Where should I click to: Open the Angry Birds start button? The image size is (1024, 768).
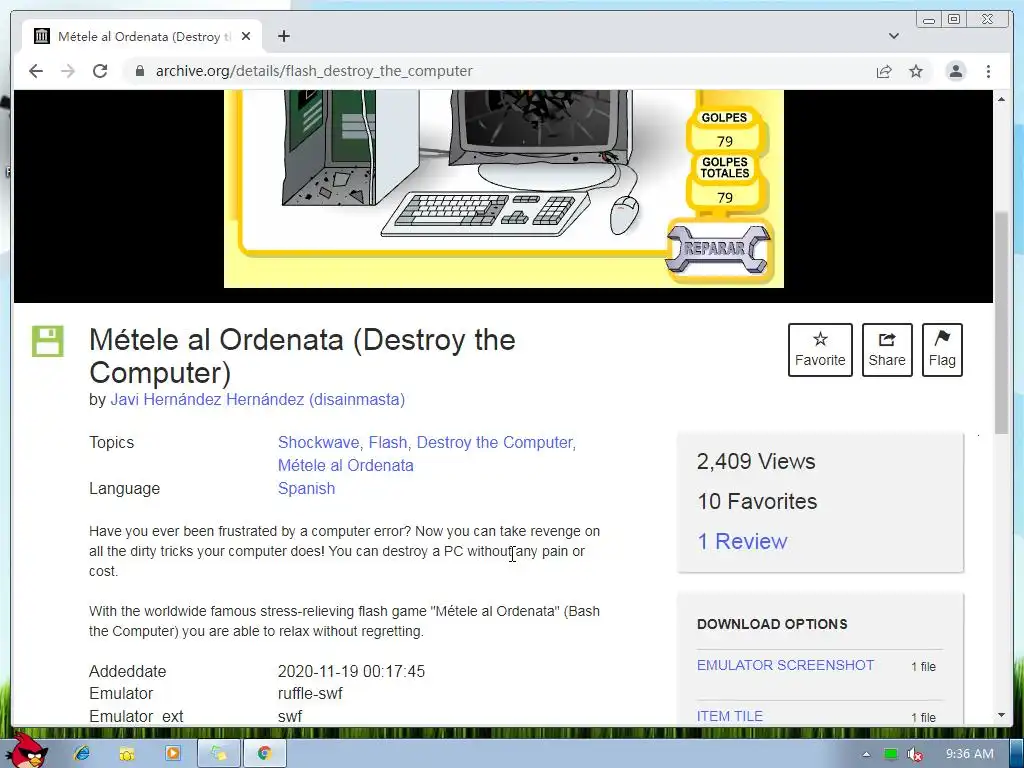pyautogui.click(x=26, y=752)
